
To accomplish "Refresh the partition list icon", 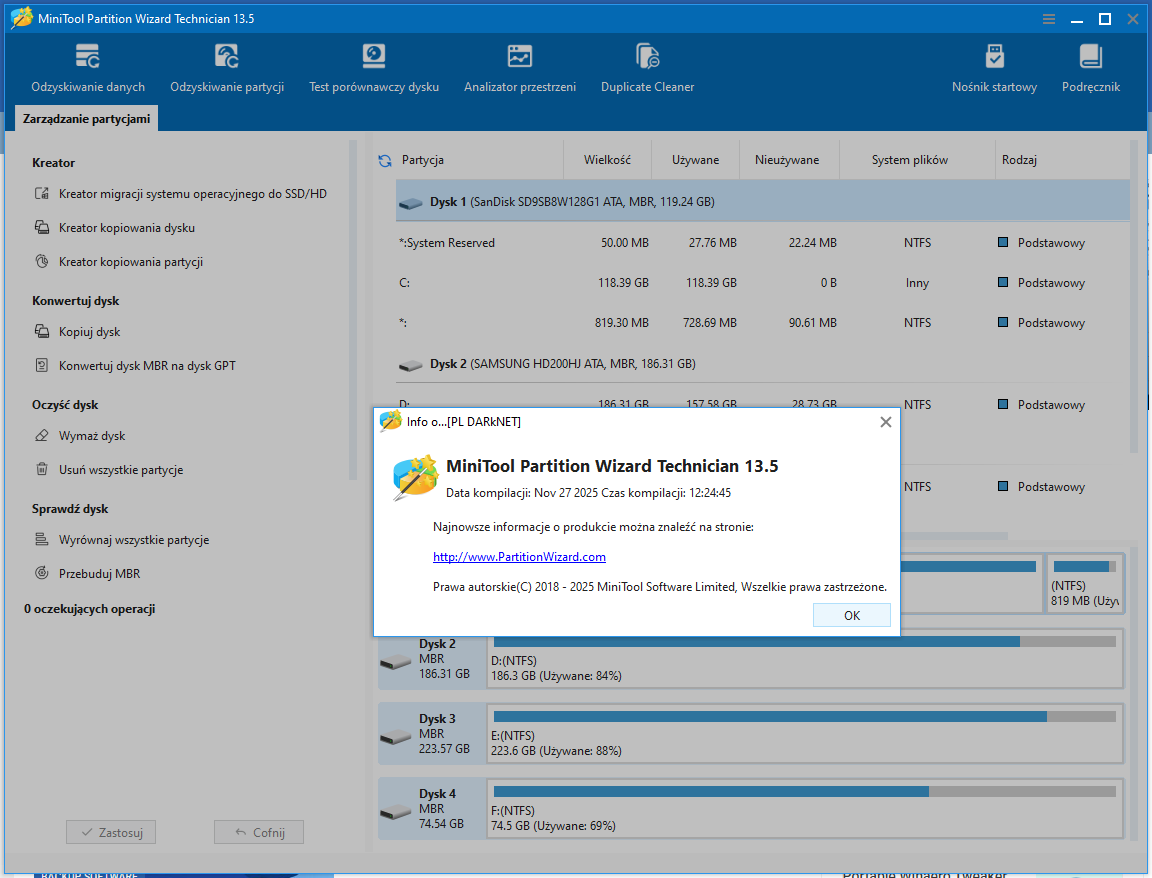I will 385,160.
